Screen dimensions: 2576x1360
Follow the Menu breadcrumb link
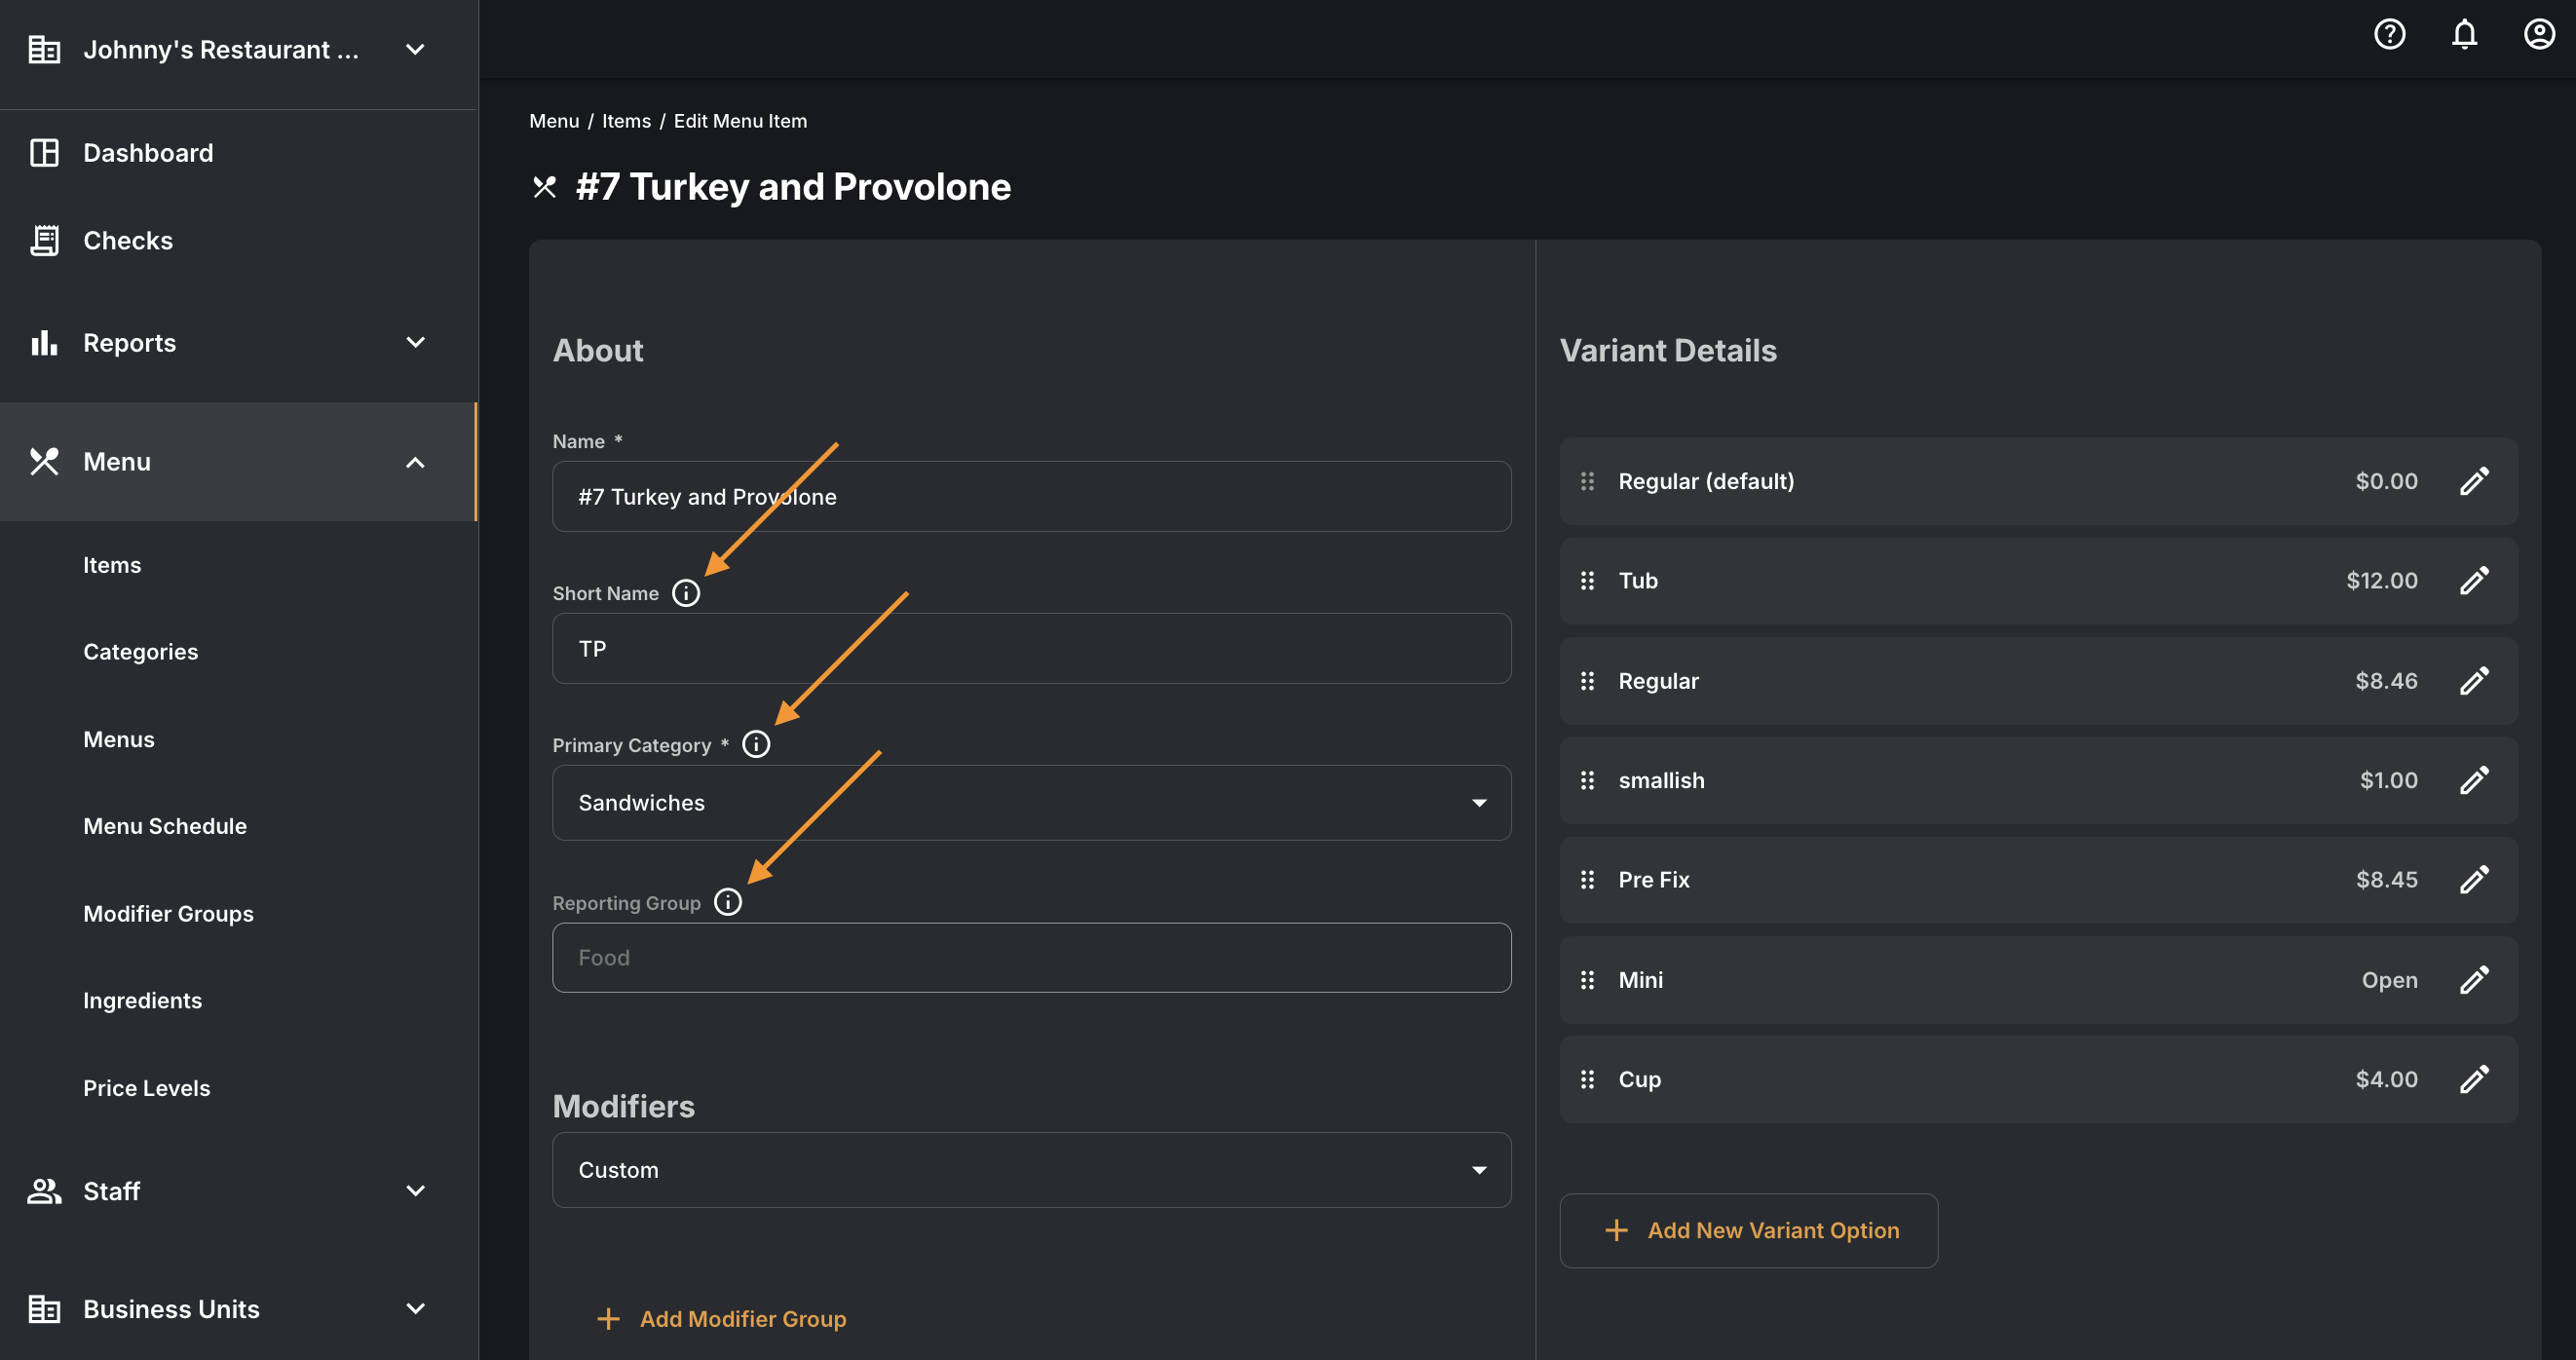coord(554,121)
